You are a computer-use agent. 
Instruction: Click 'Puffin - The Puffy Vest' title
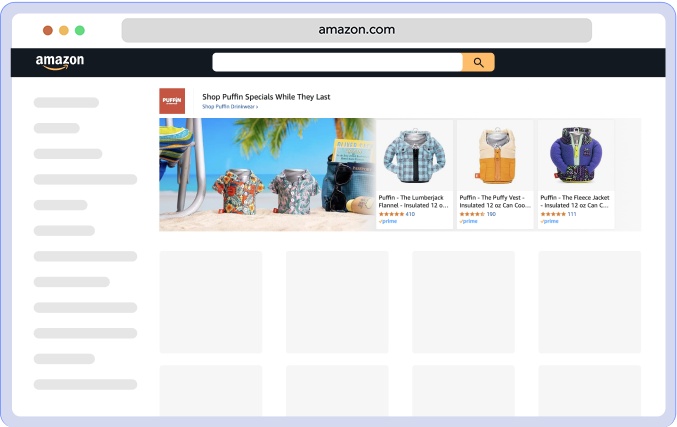(494, 201)
